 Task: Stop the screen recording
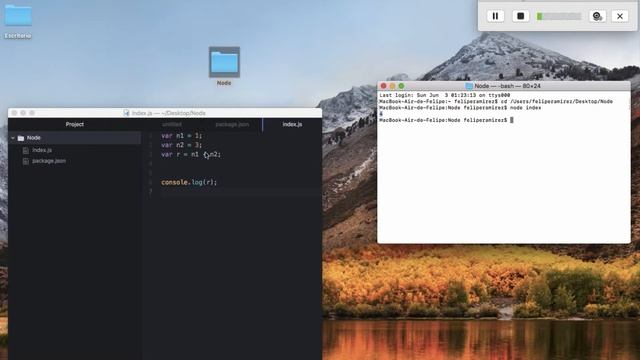520,16
